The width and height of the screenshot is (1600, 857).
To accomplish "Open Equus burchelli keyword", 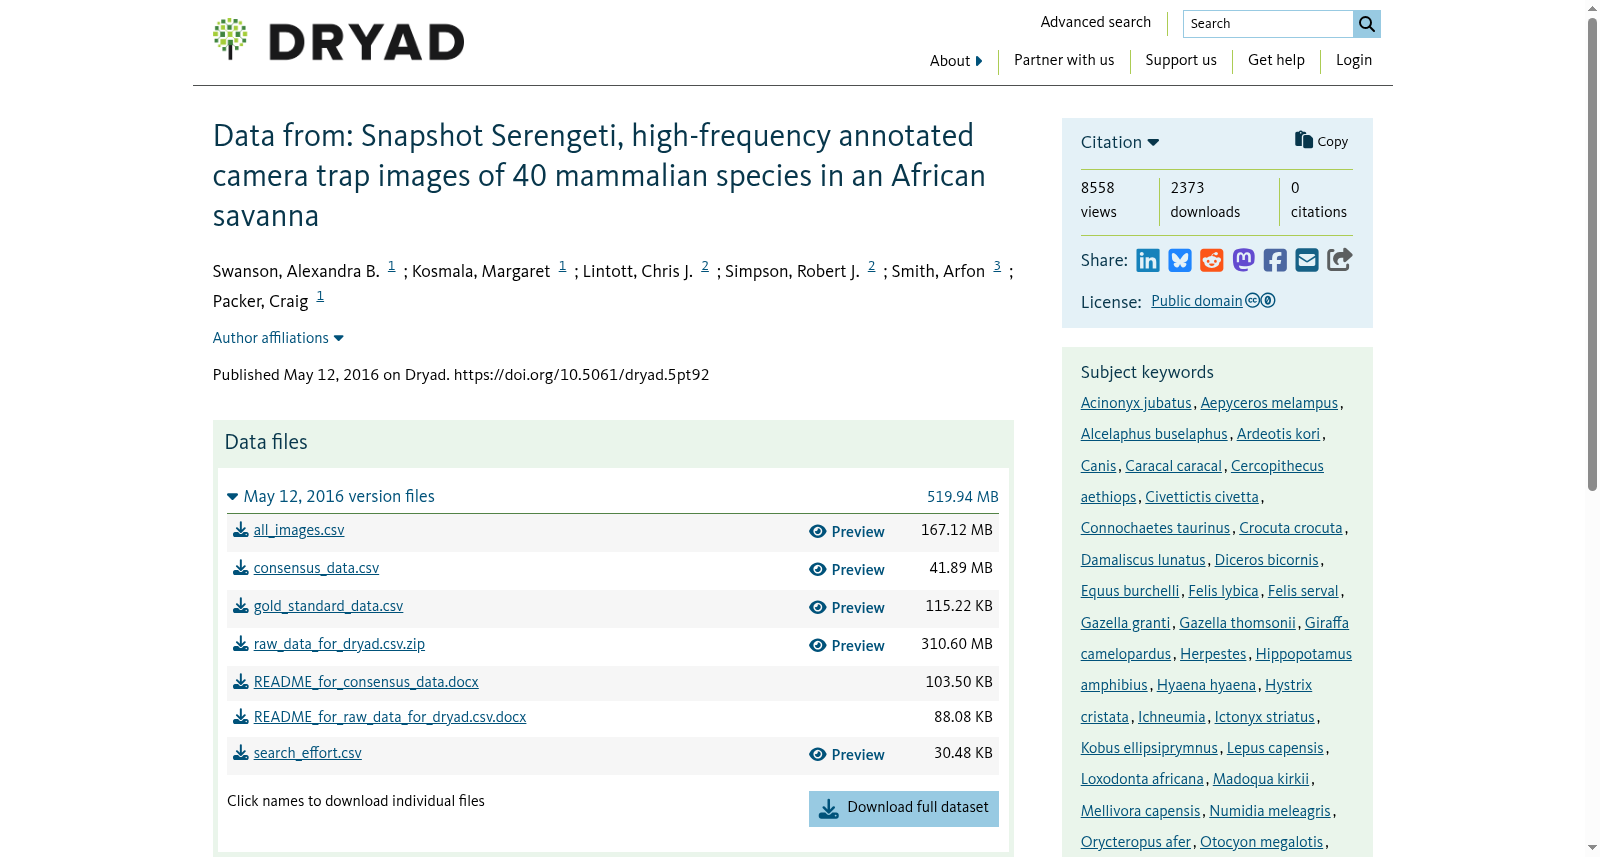I will click(x=1130, y=591).
